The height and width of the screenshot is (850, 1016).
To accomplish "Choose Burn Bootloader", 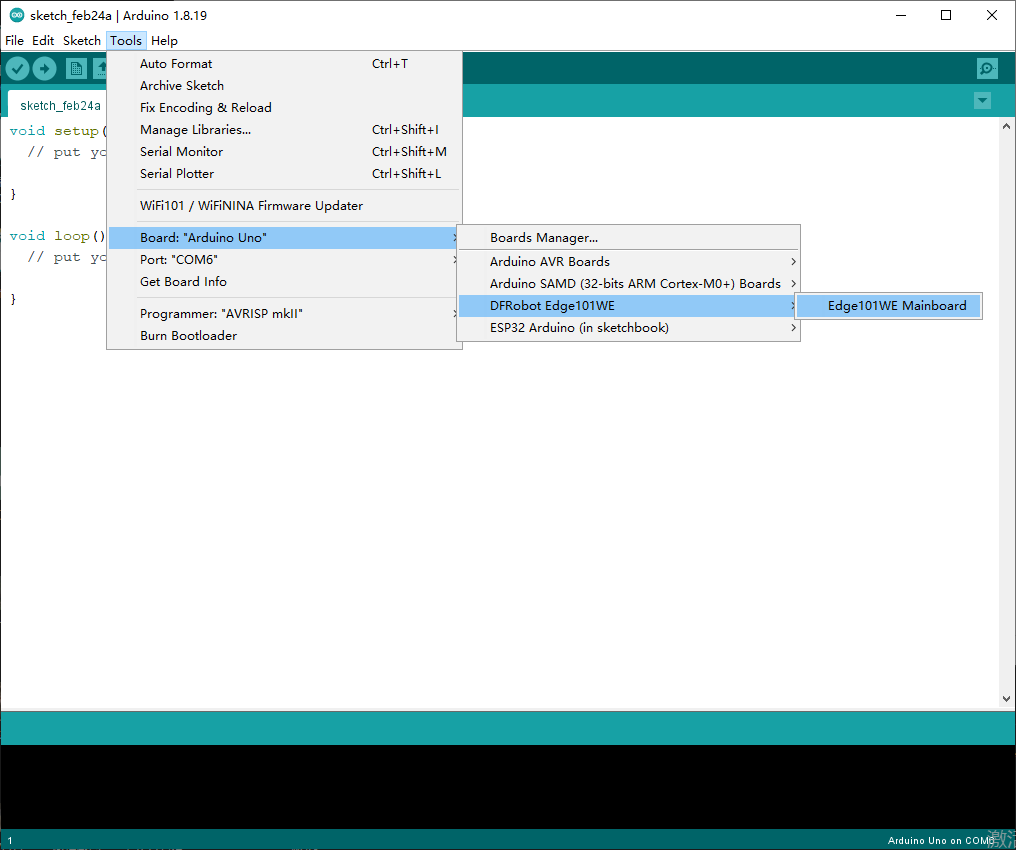I will pos(284,336).
